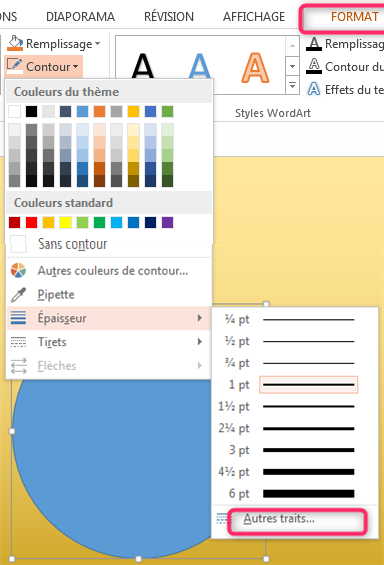The image size is (384, 565).
Task: Set line weight to 4½ pt
Action: click(295, 472)
